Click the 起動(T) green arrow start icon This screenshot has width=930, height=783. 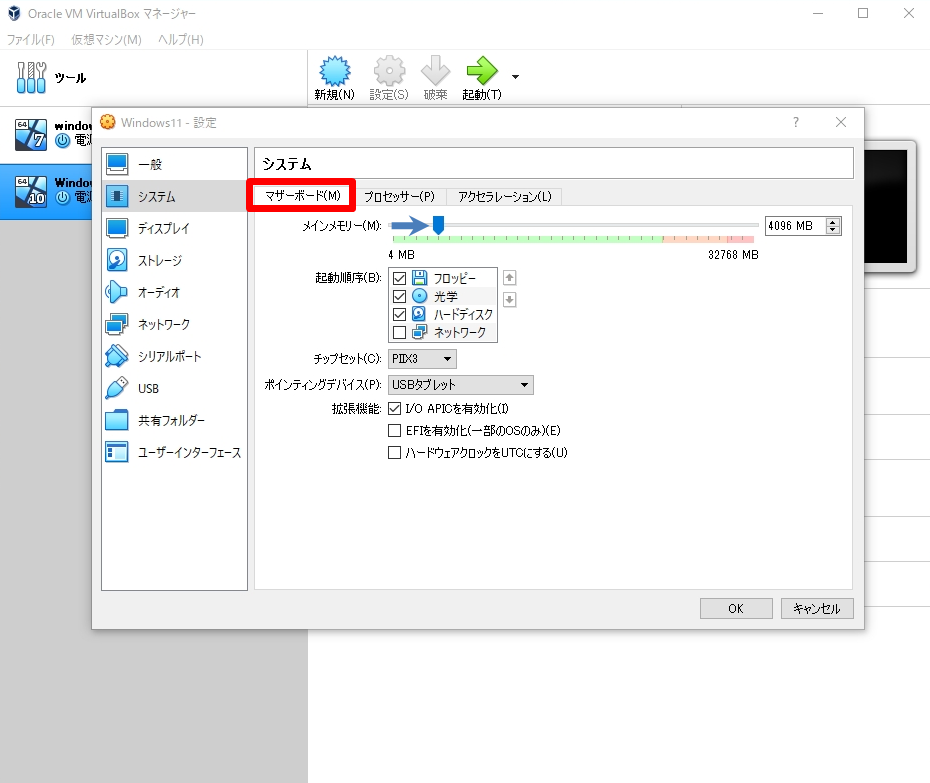pos(482,71)
